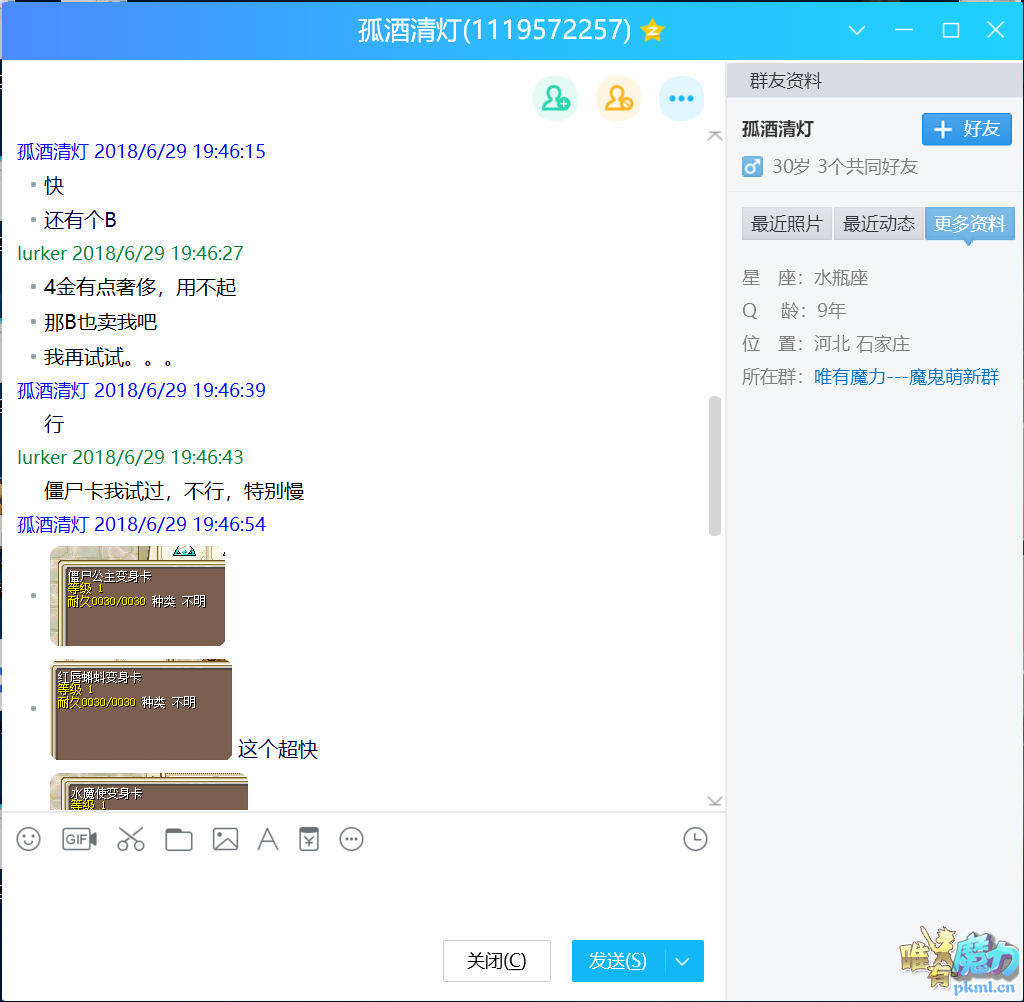Select the 更多资料 tab
Screen dimensions: 1024x1002
969,224
